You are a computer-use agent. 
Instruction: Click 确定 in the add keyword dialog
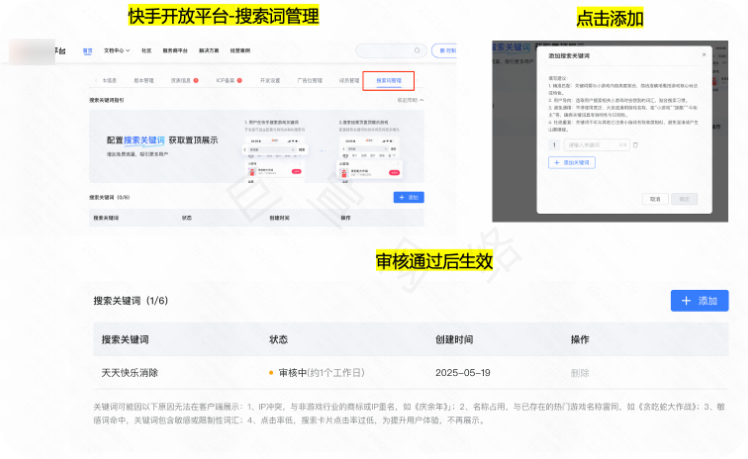tap(684, 199)
